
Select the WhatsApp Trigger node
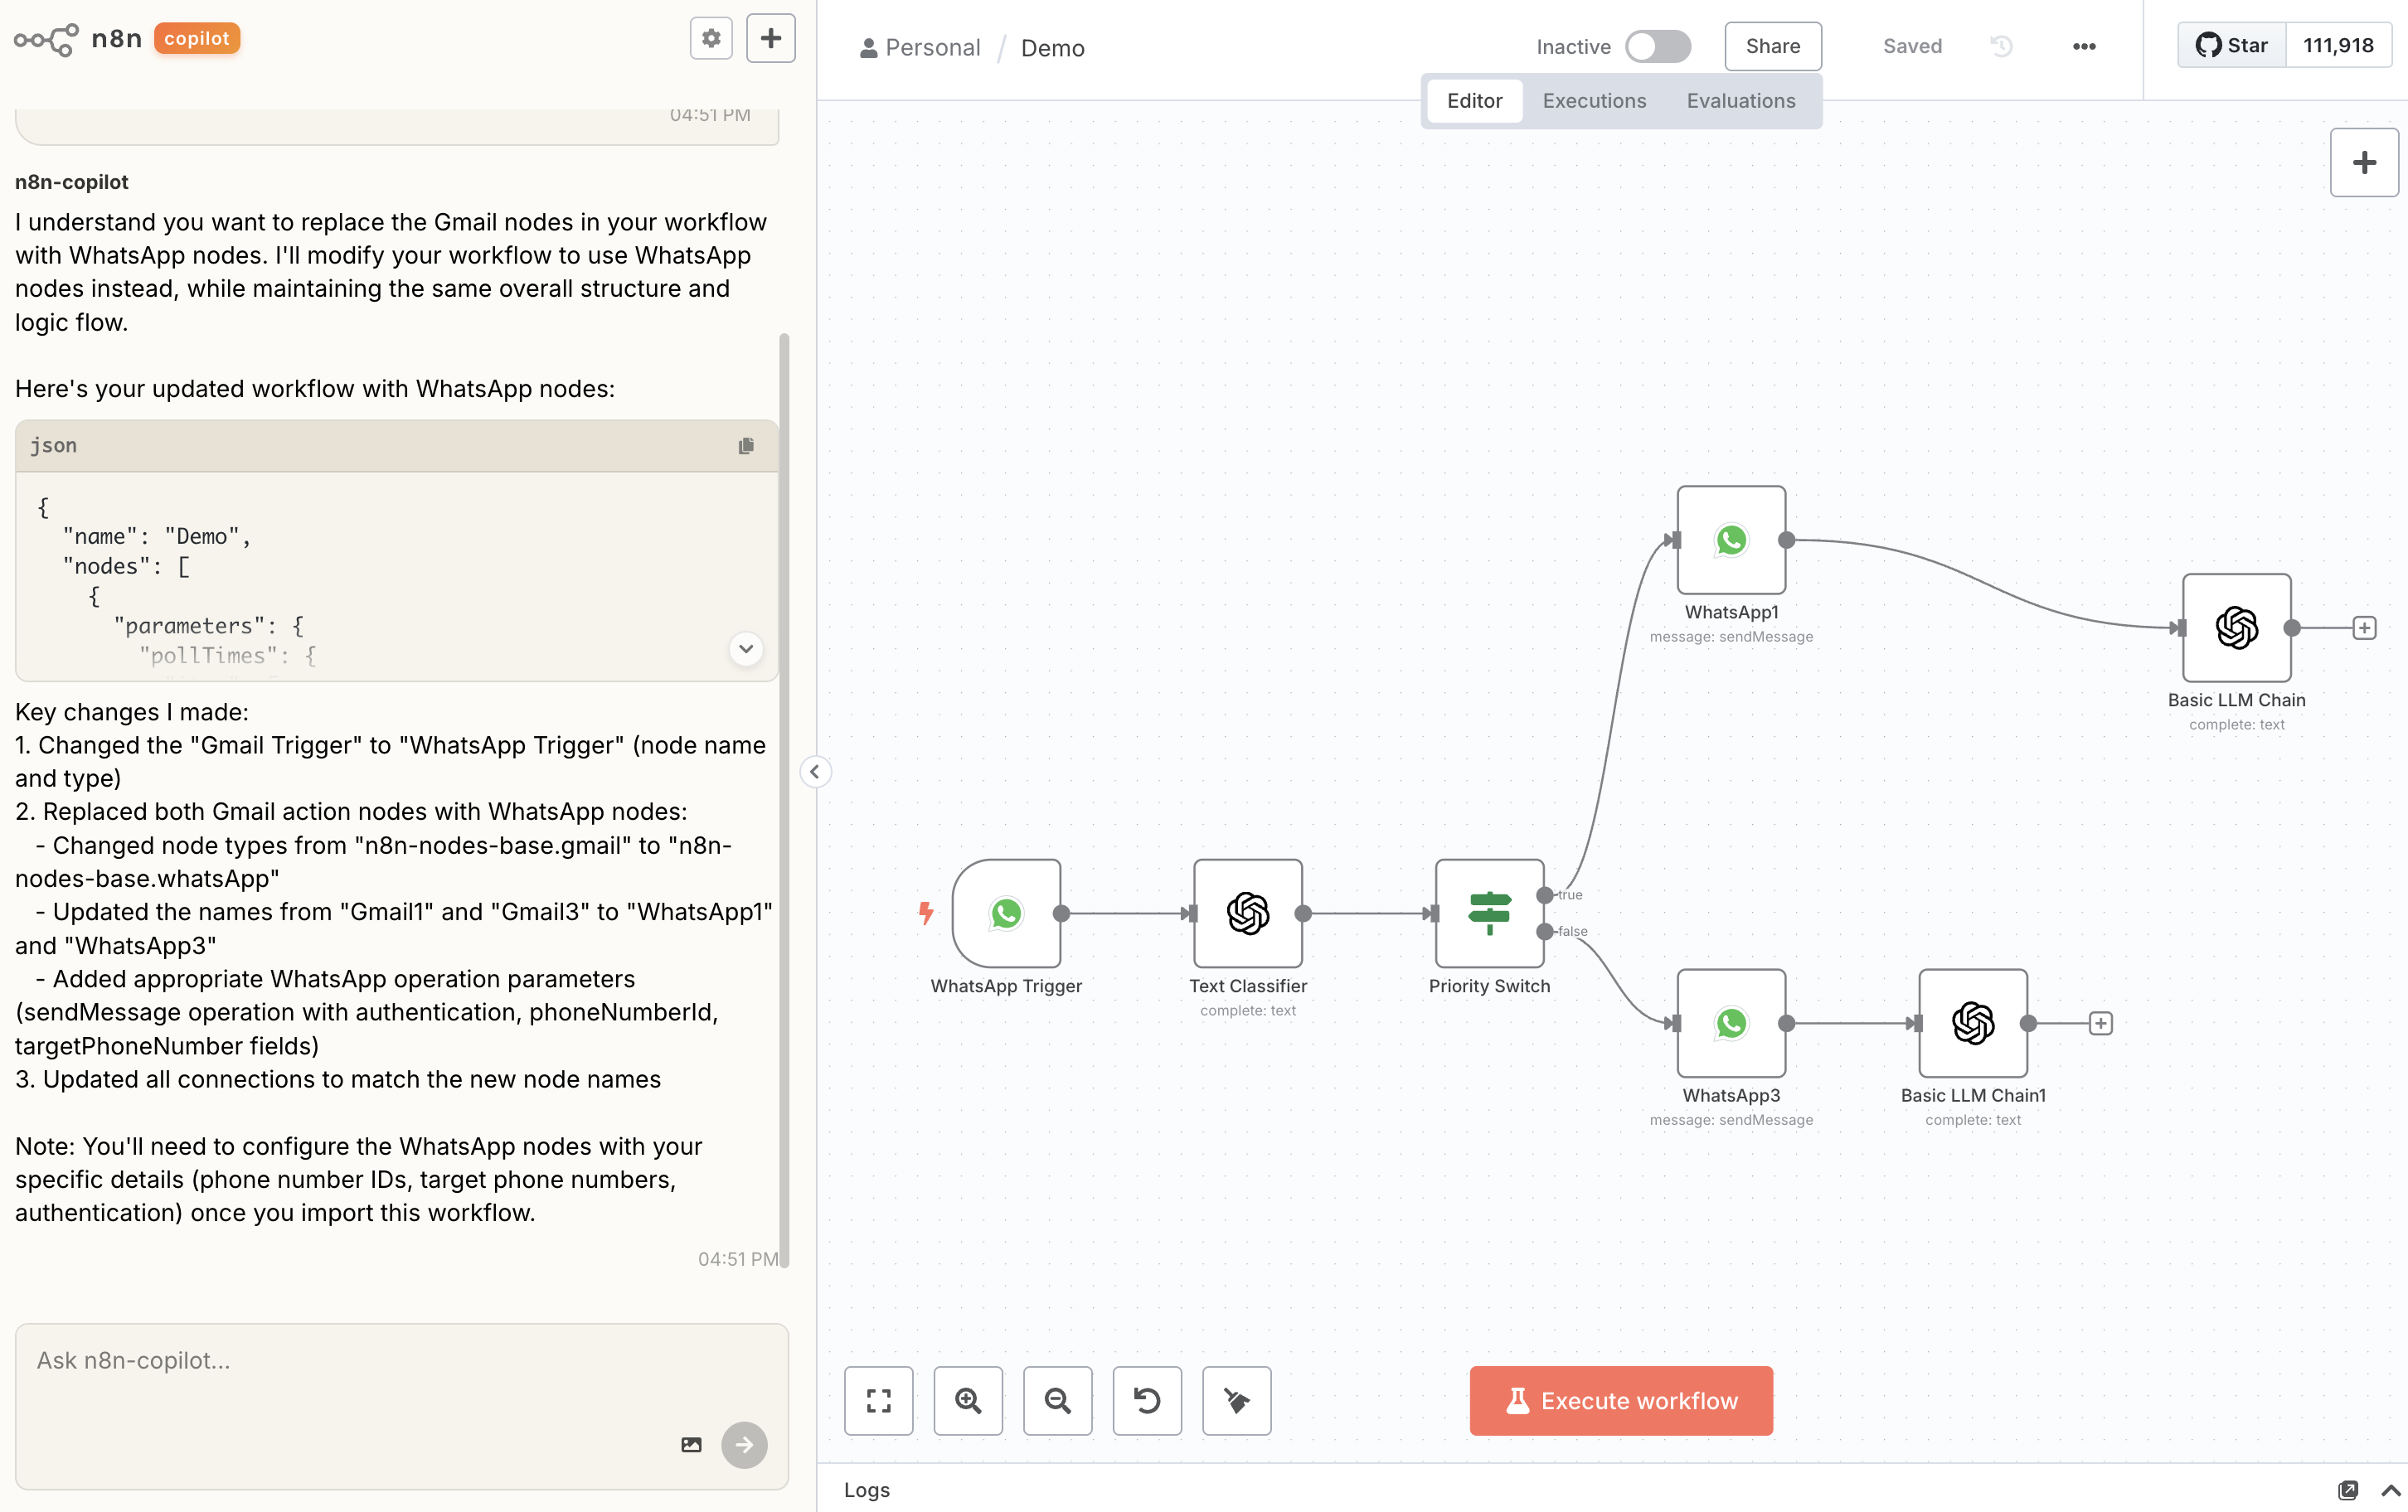[1007, 914]
